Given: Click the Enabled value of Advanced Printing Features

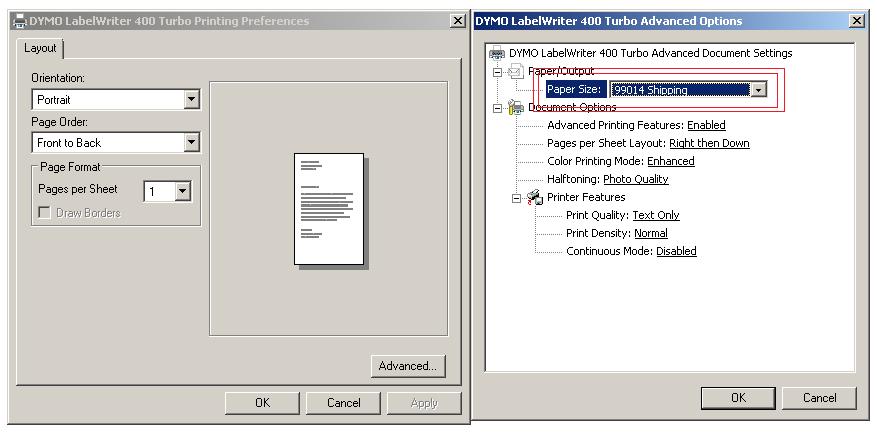Looking at the screenshot, I should [706, 125].
